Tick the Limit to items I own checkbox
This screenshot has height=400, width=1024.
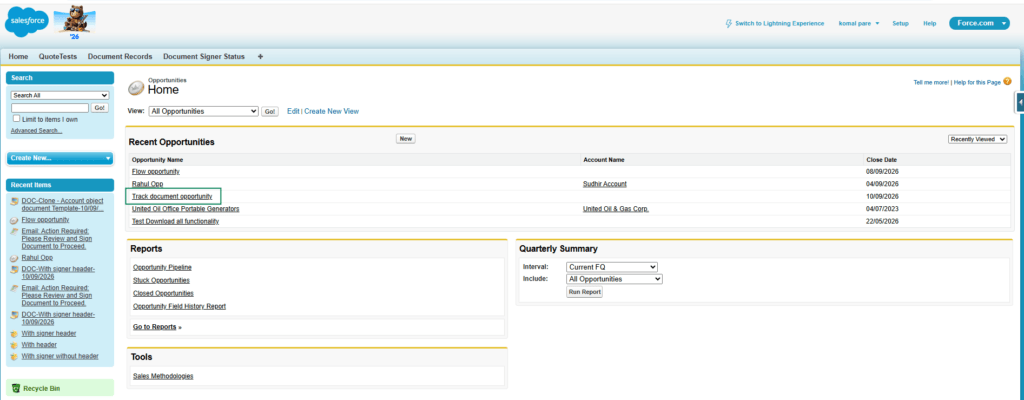coord(16,119)
